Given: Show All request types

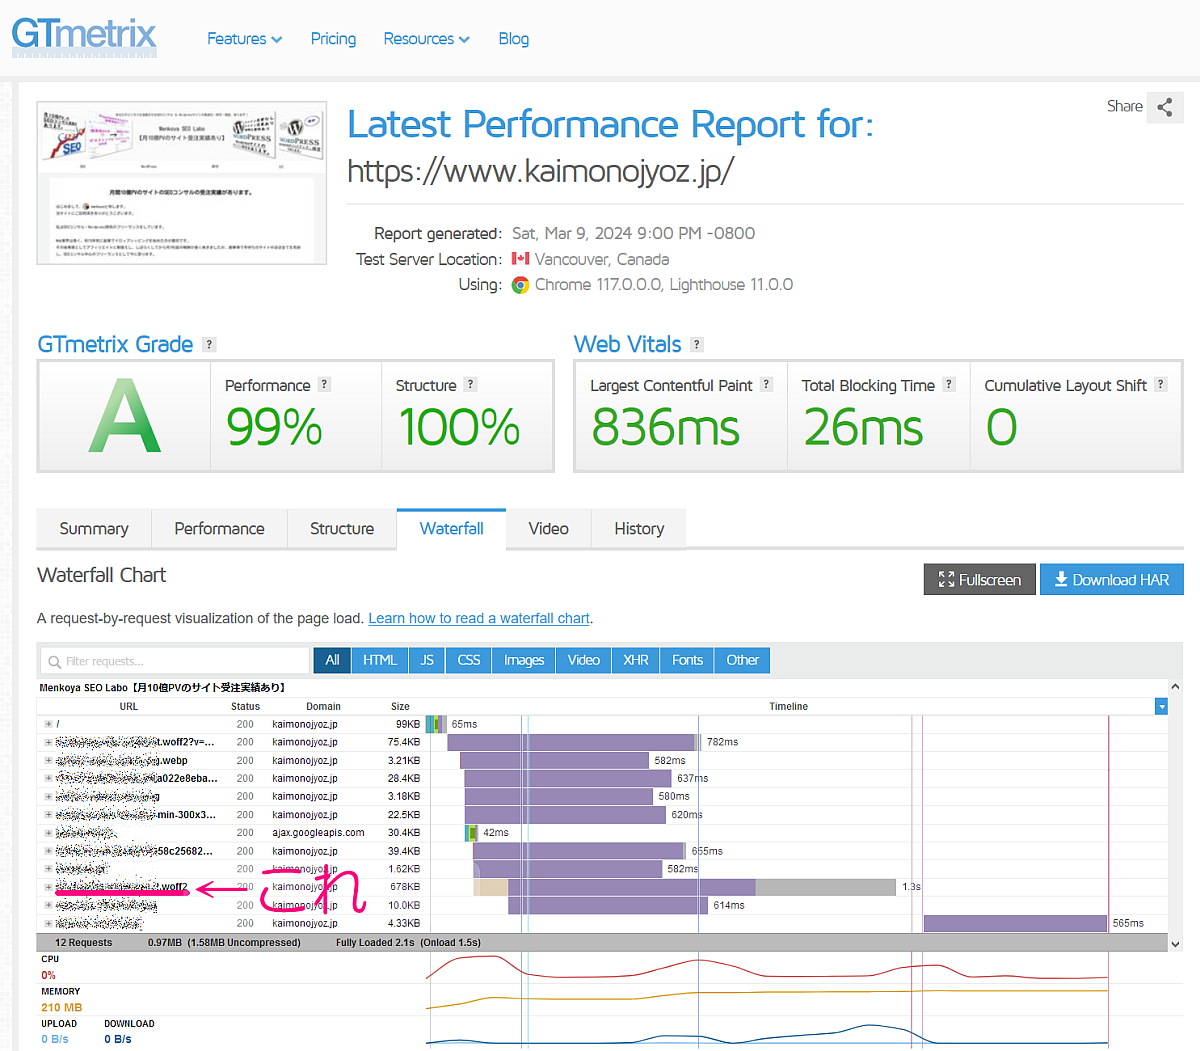Looking at the screenshot, I should (332, 660).
